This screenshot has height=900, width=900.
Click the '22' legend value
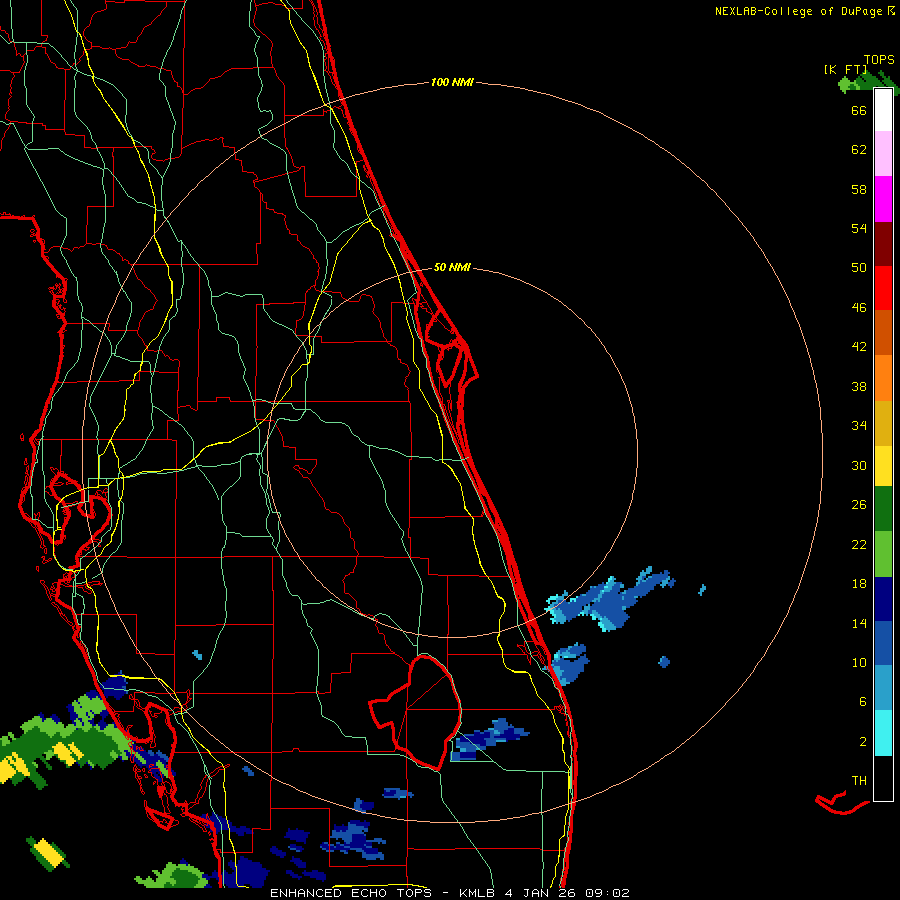click(859, 545)
